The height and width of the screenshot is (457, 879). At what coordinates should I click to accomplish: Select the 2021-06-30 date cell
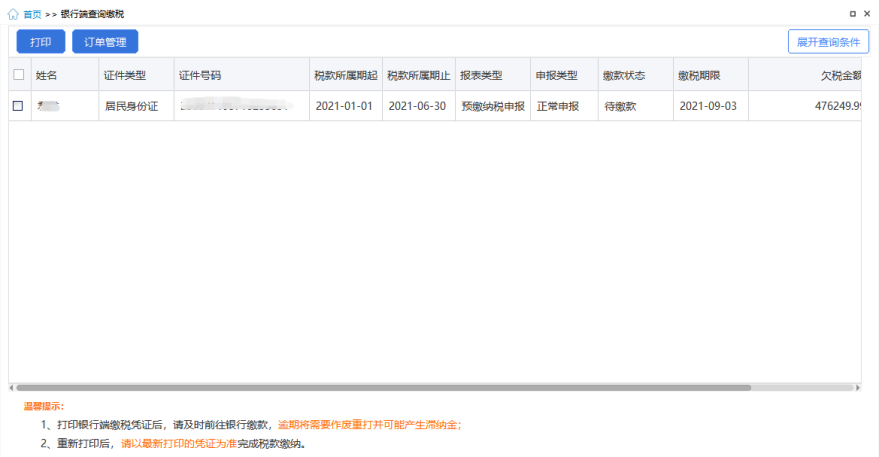pyautogui.click(x=417, y=106)
